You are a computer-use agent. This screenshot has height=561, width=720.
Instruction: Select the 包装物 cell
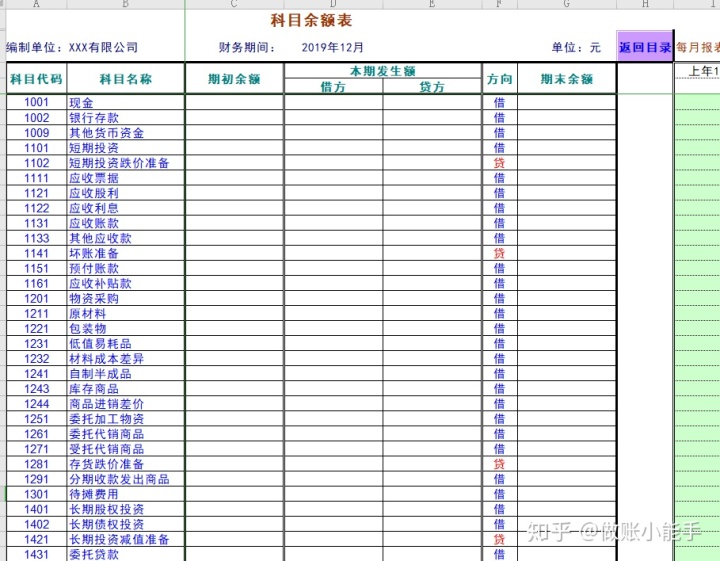tap(125, 329)
